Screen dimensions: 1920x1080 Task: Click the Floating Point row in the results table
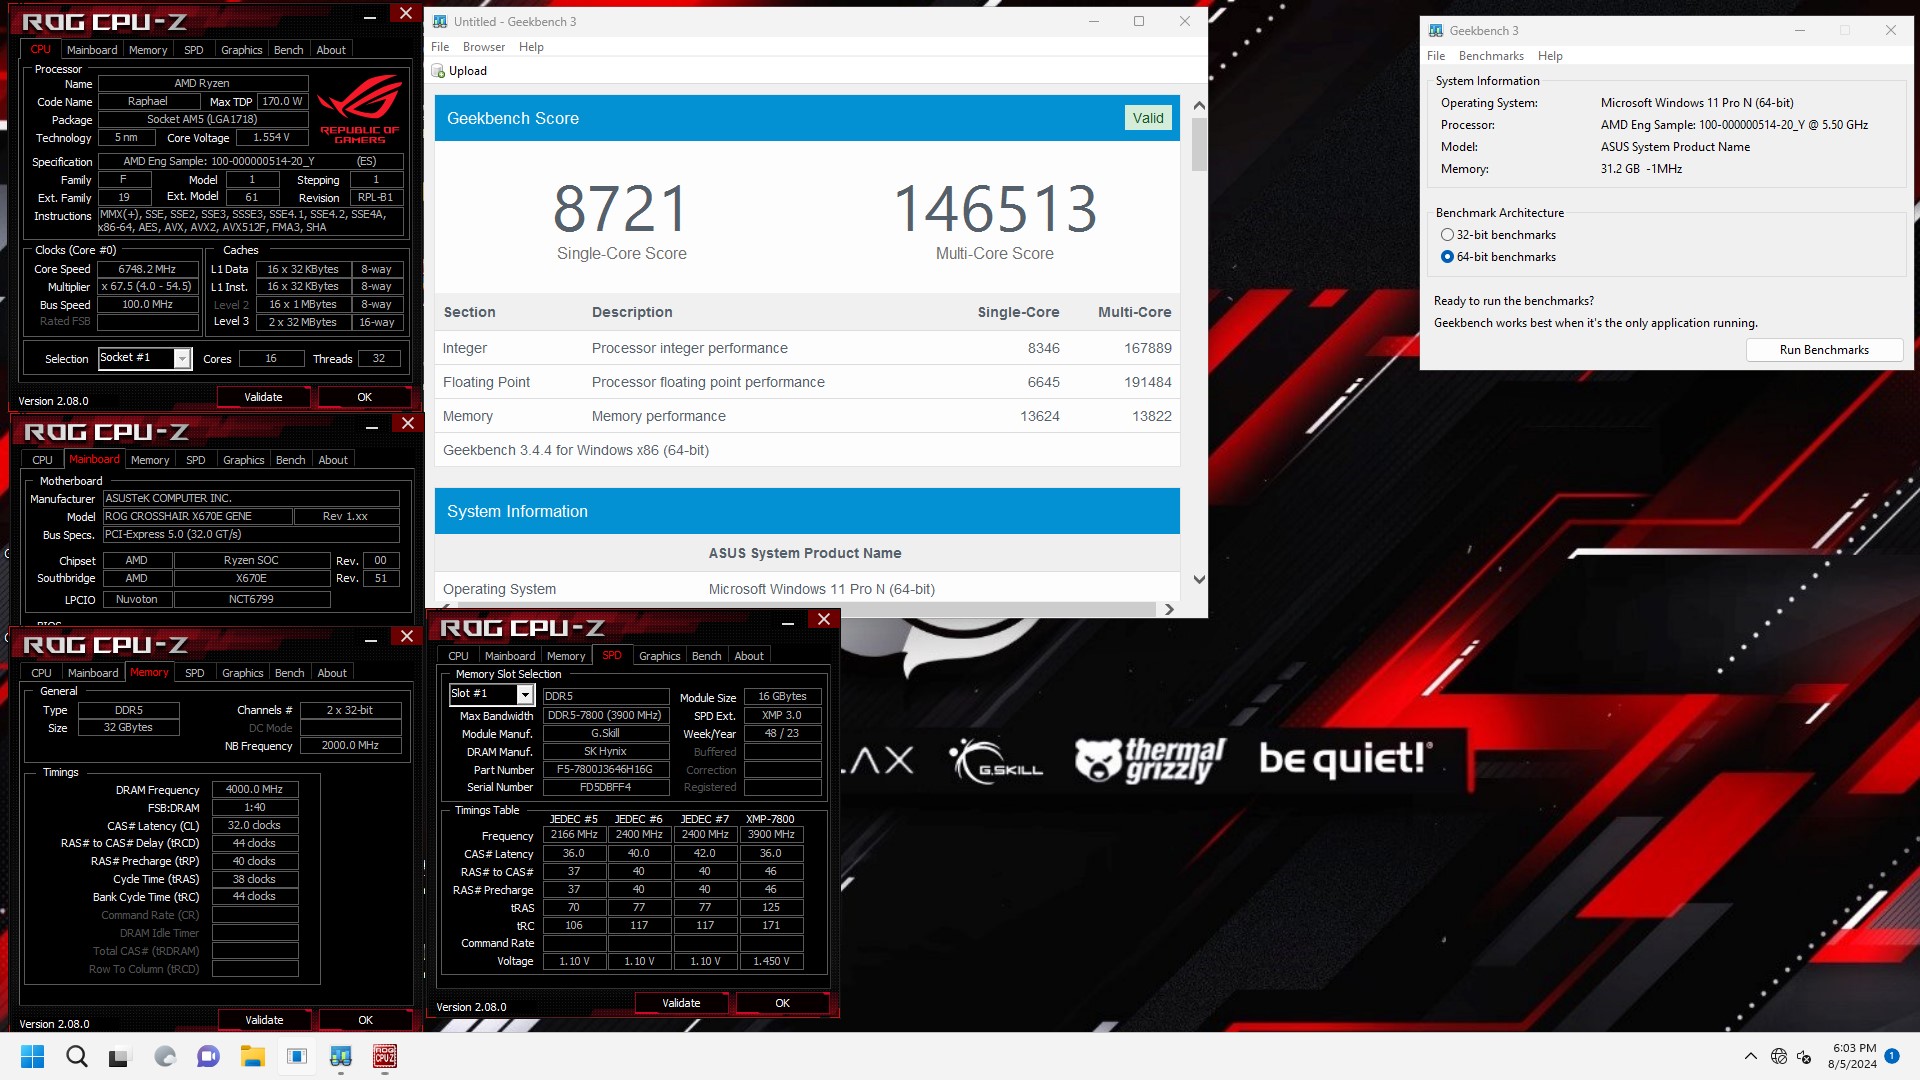tap(807, 382)
